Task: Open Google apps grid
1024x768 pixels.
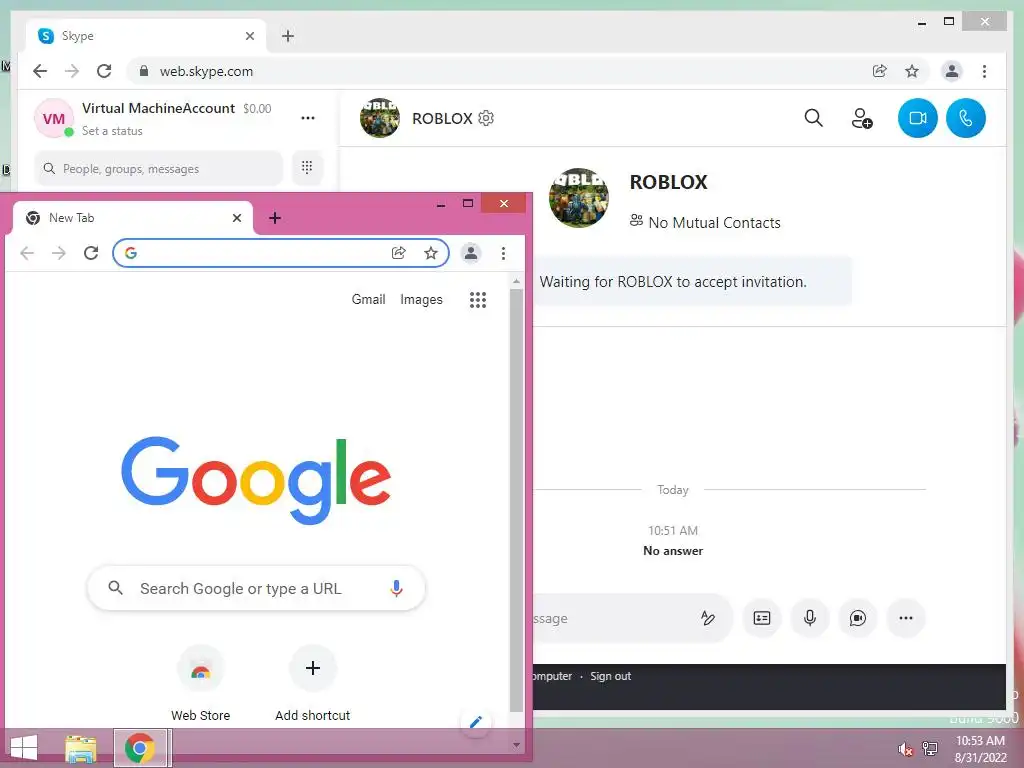Action: coord(478,300)
